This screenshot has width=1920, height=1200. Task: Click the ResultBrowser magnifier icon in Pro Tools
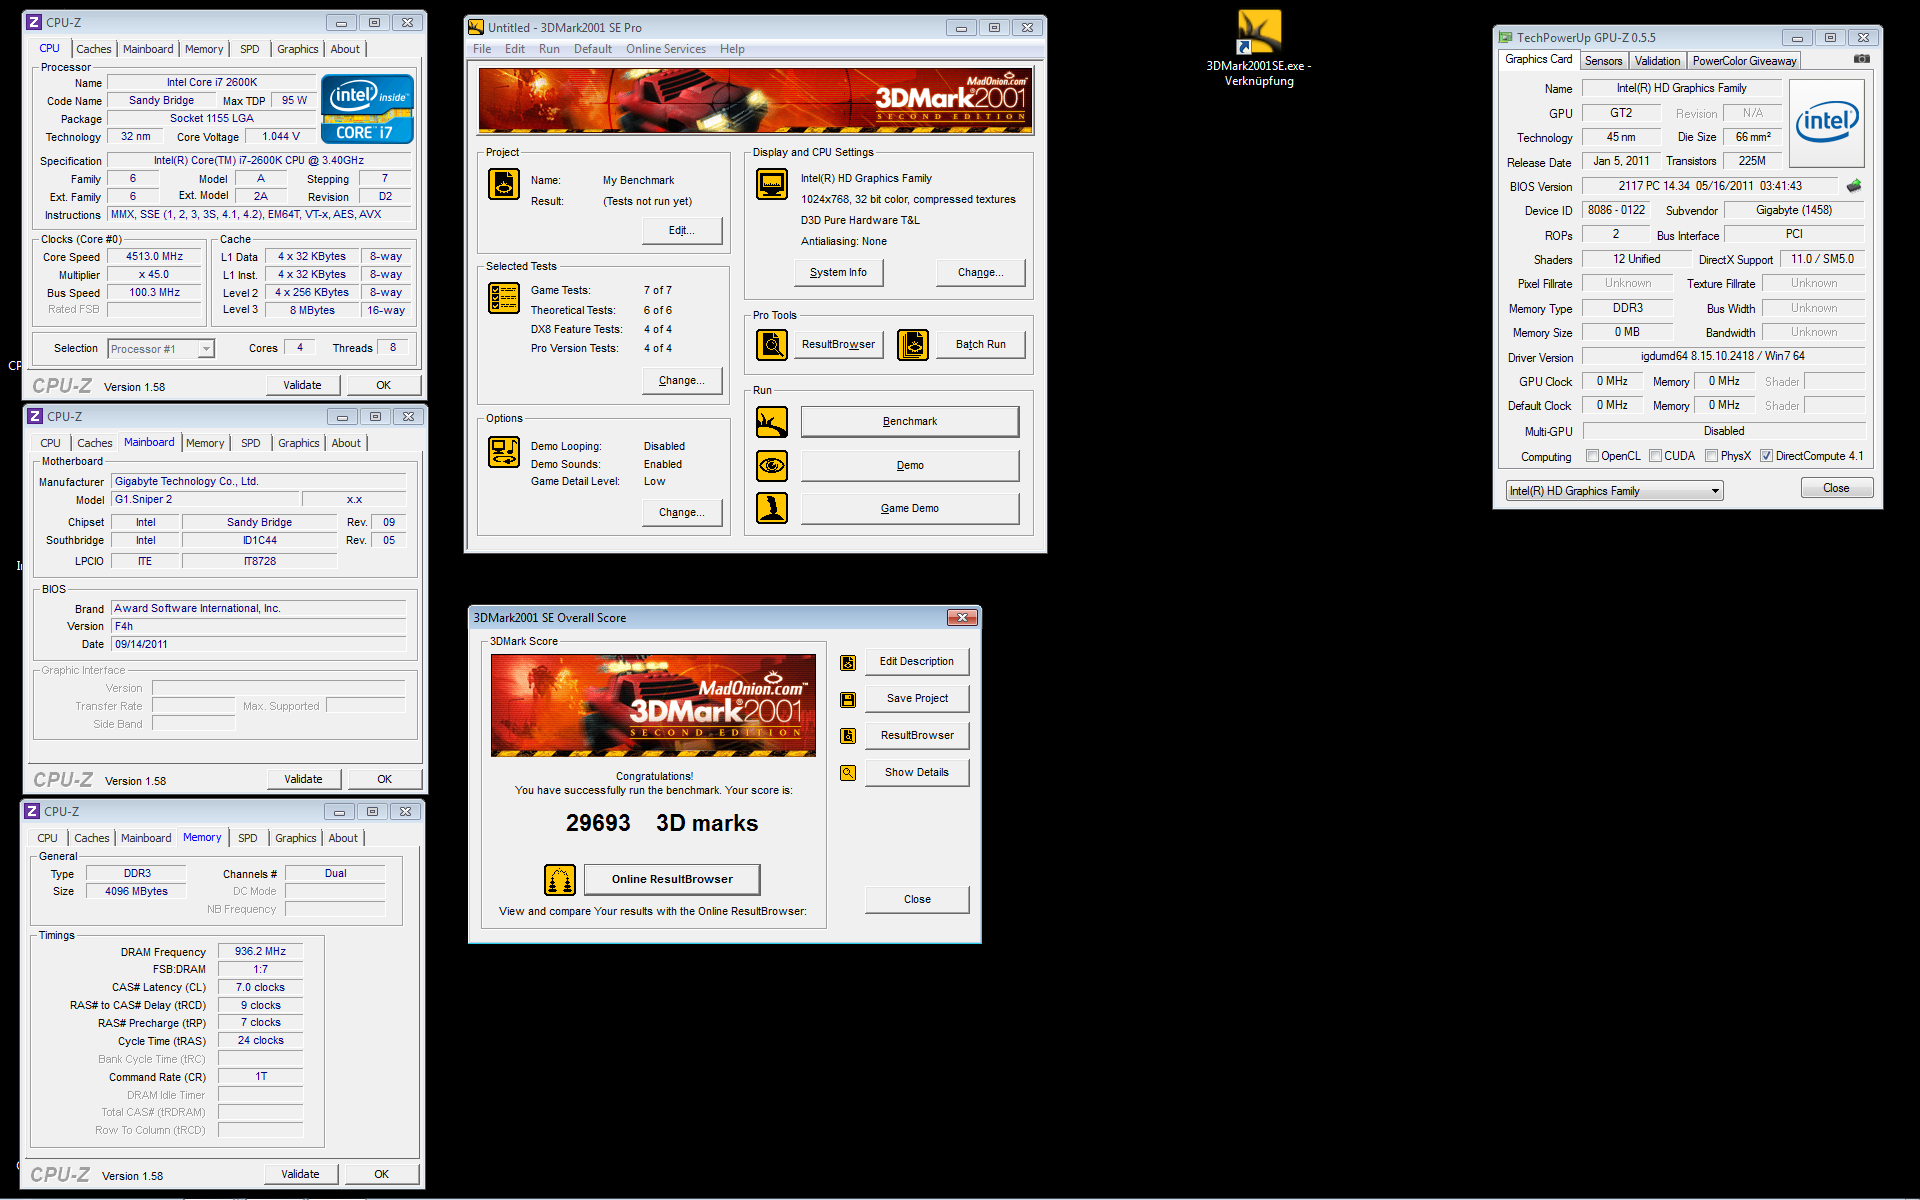click(772, 344)
